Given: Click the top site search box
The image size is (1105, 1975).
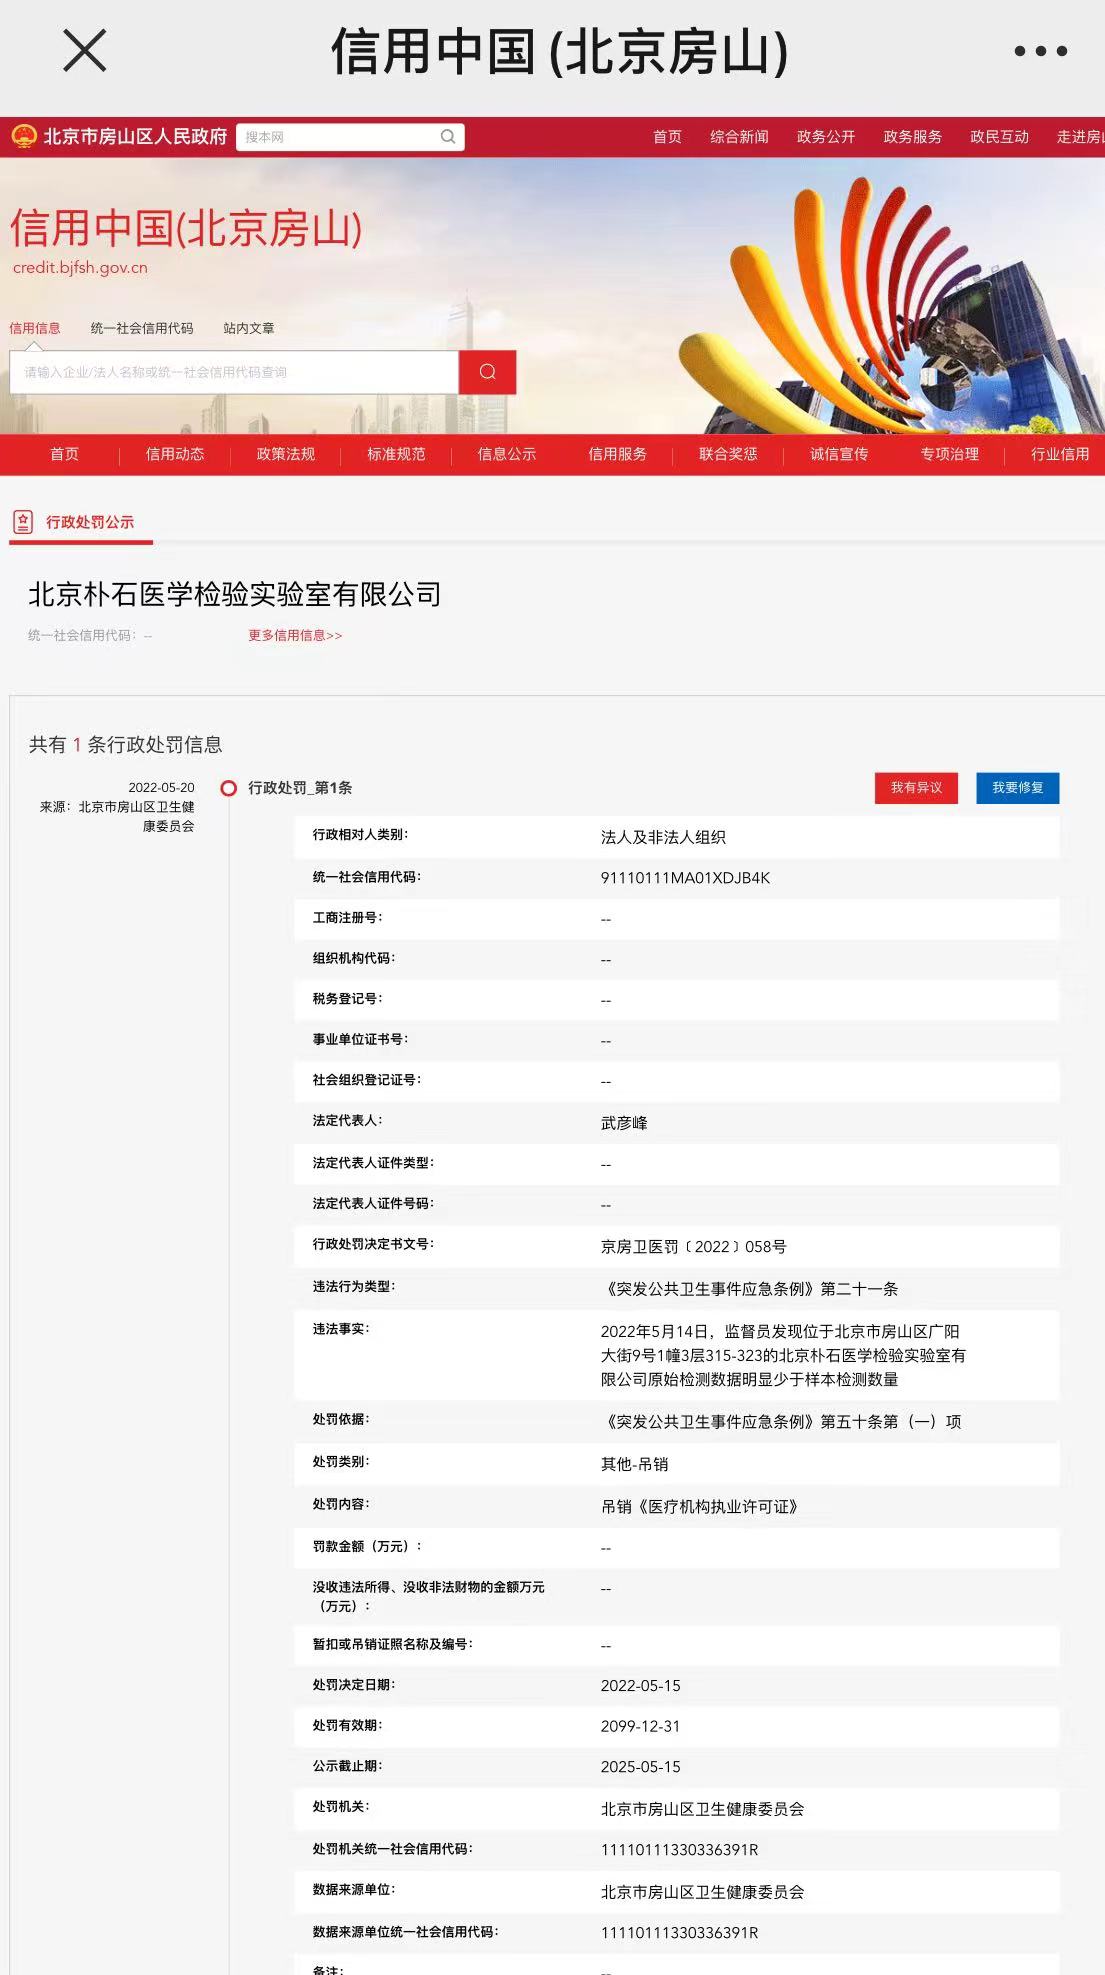Looking at the screenshot, I should [x=340, y=137].
